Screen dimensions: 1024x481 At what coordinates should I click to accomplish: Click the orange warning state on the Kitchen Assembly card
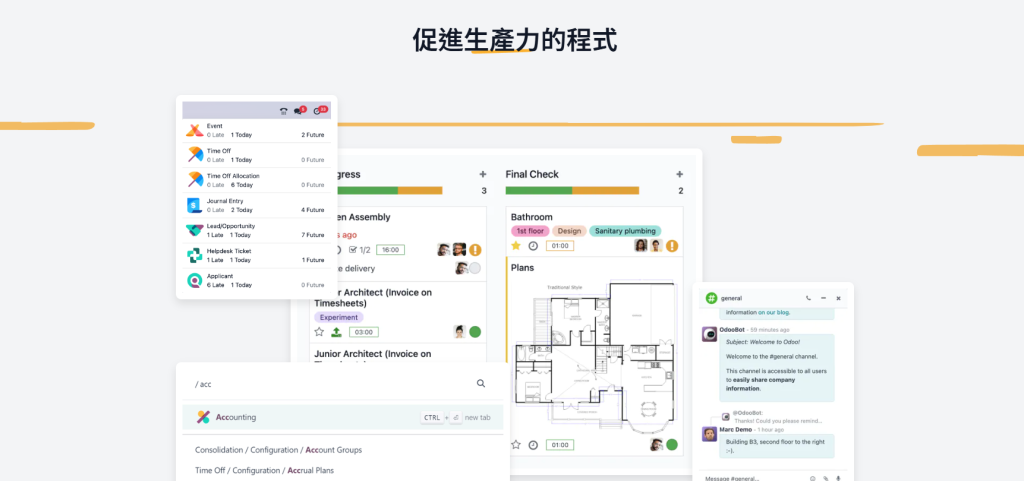(x=475, y=250)
